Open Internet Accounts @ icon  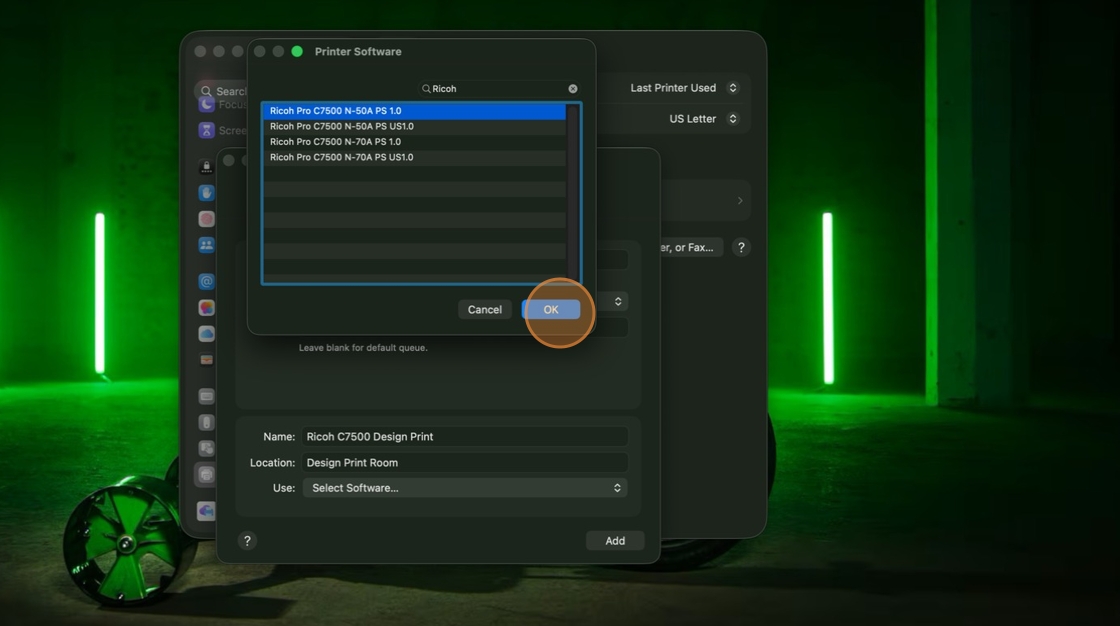click(206, 282)
